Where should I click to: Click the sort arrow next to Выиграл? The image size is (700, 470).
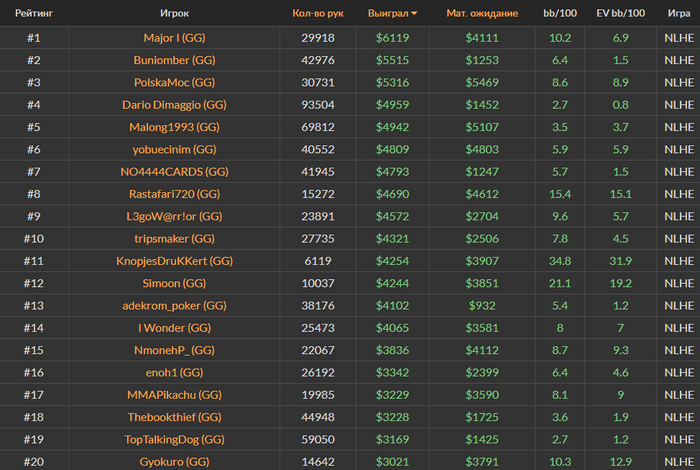414,13
